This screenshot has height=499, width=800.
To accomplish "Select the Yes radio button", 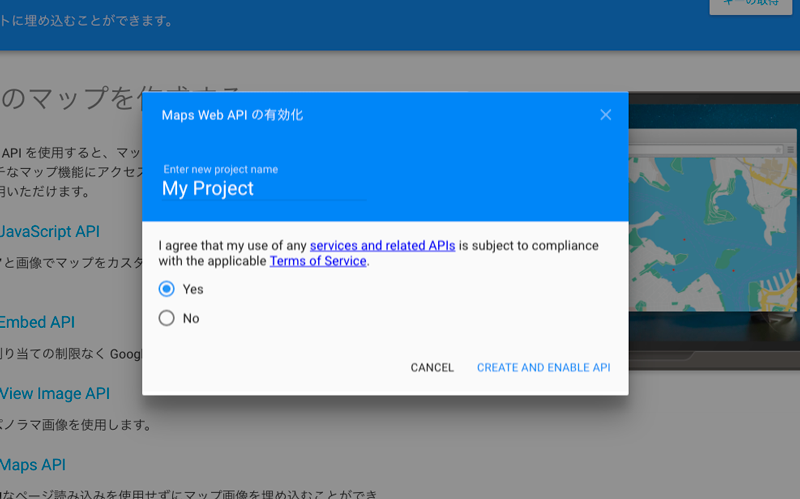I will click(x=166, y=289).
